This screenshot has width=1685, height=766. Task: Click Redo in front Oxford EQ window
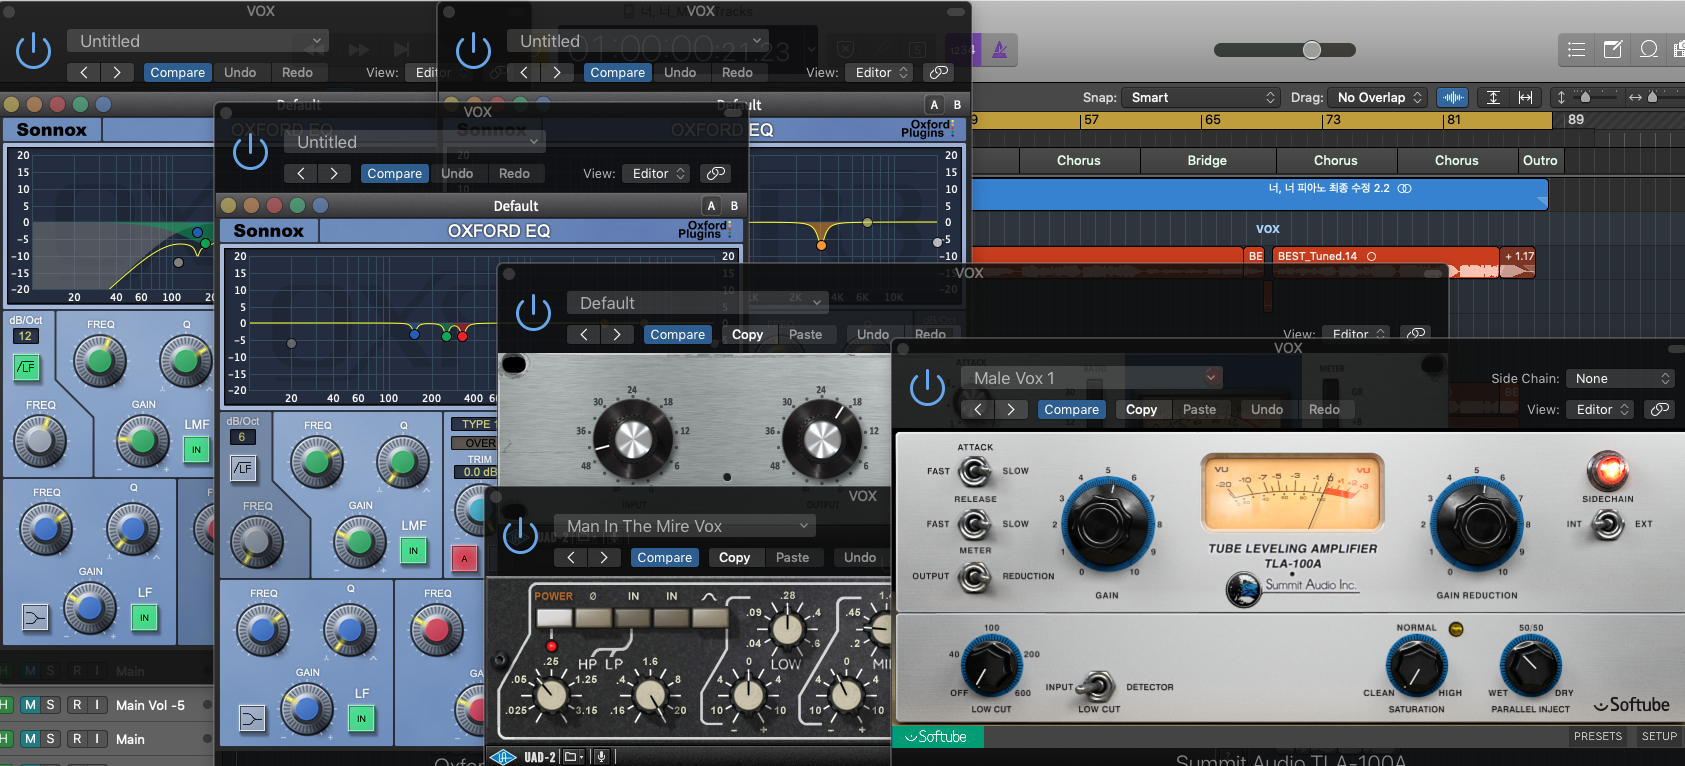[x=514, y=173]
